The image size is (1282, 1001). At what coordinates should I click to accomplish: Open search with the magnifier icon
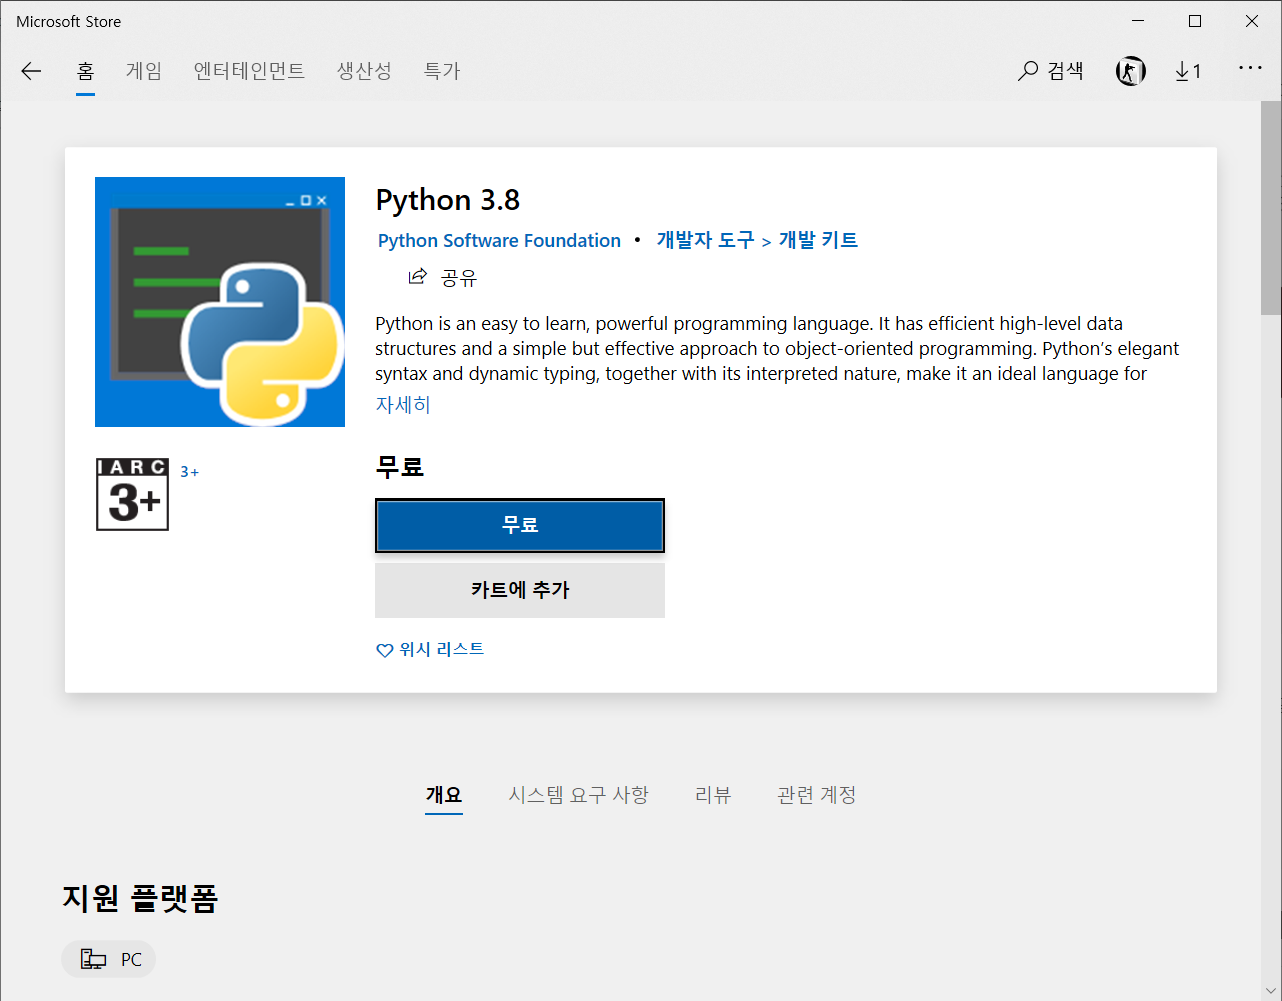pyautogui.click(x=1028, y=71)
